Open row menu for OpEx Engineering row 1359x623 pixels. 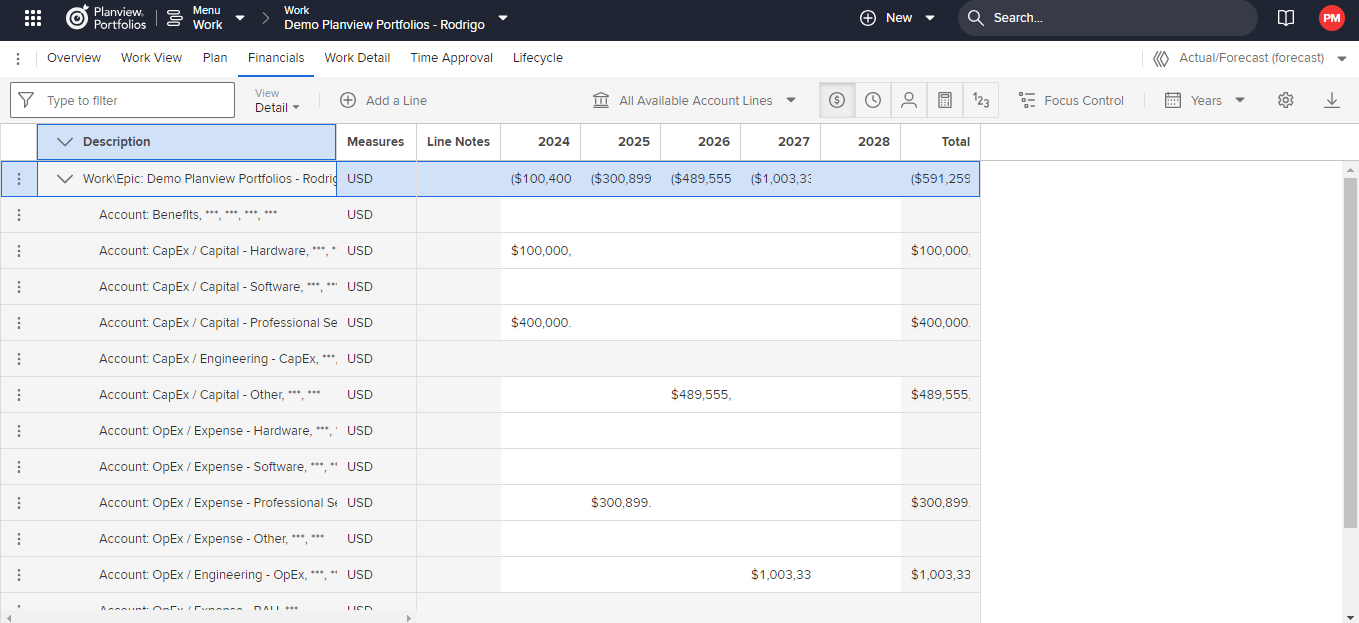[x=19, y=575]
